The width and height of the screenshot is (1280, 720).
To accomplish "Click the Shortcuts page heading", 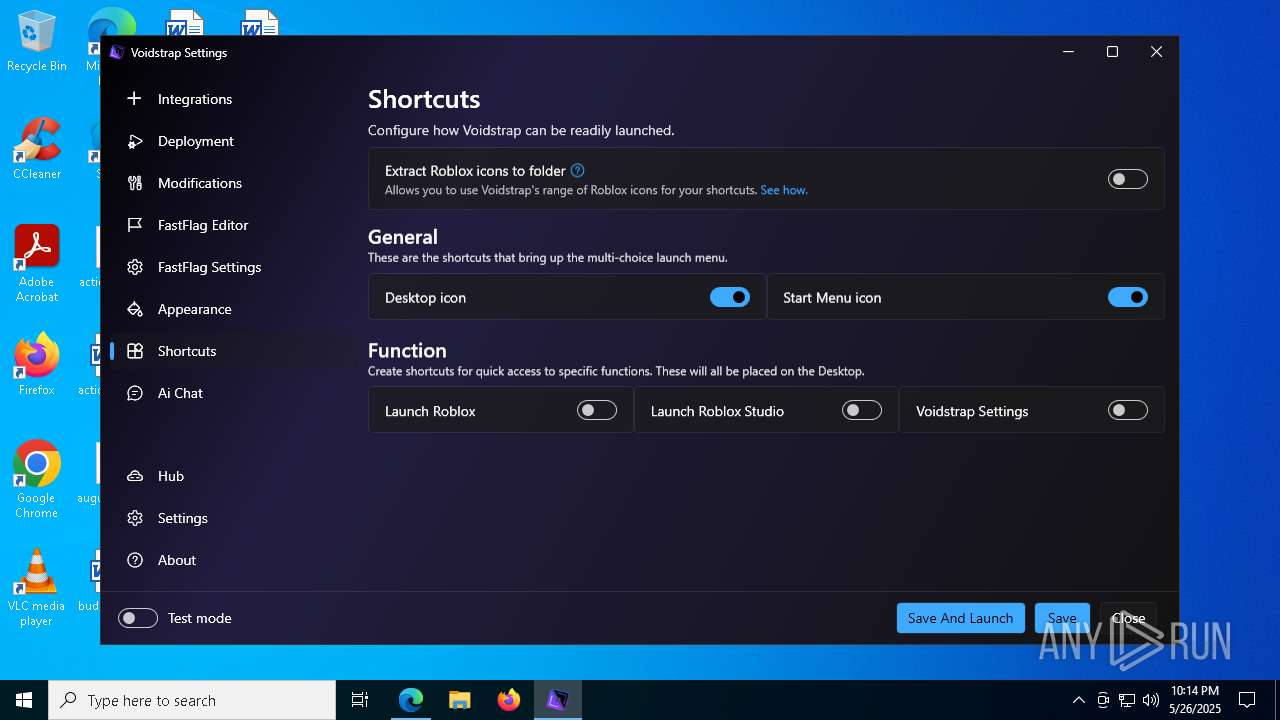I will click(424, 99).
